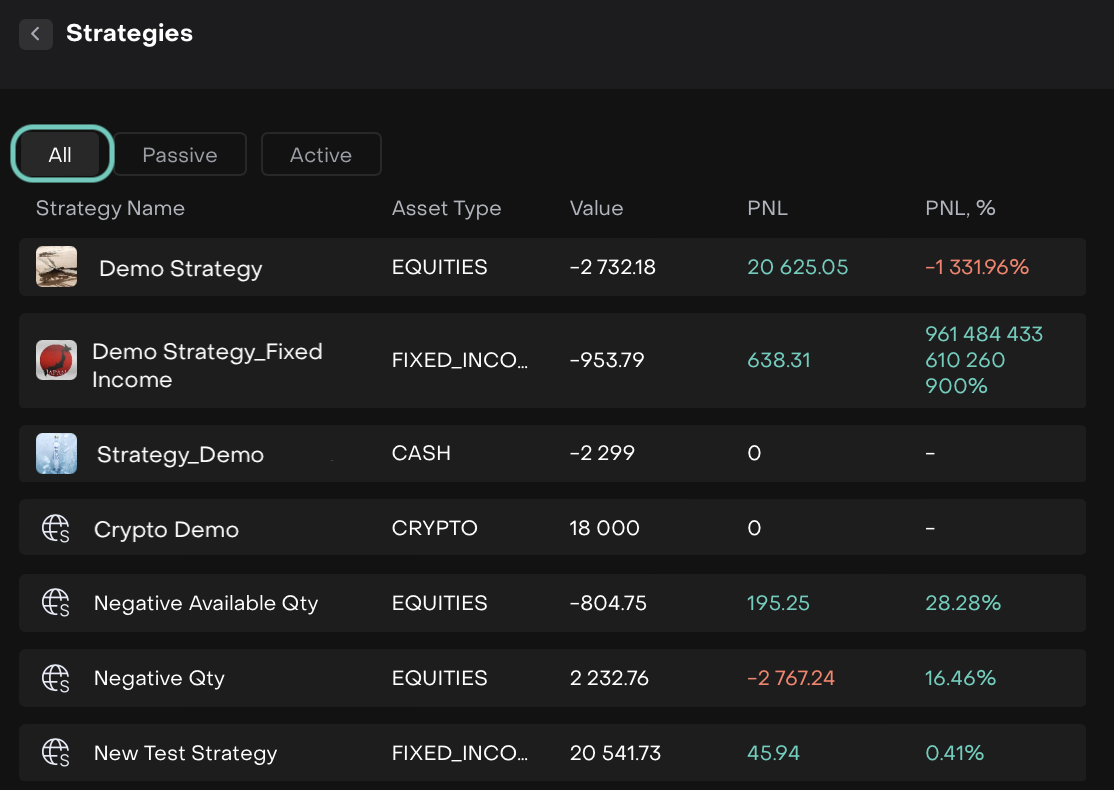Open the Crypto Demo strategy row
Image resolution: width=1114 pixels, height=790 pixels.
click(166, 529)
